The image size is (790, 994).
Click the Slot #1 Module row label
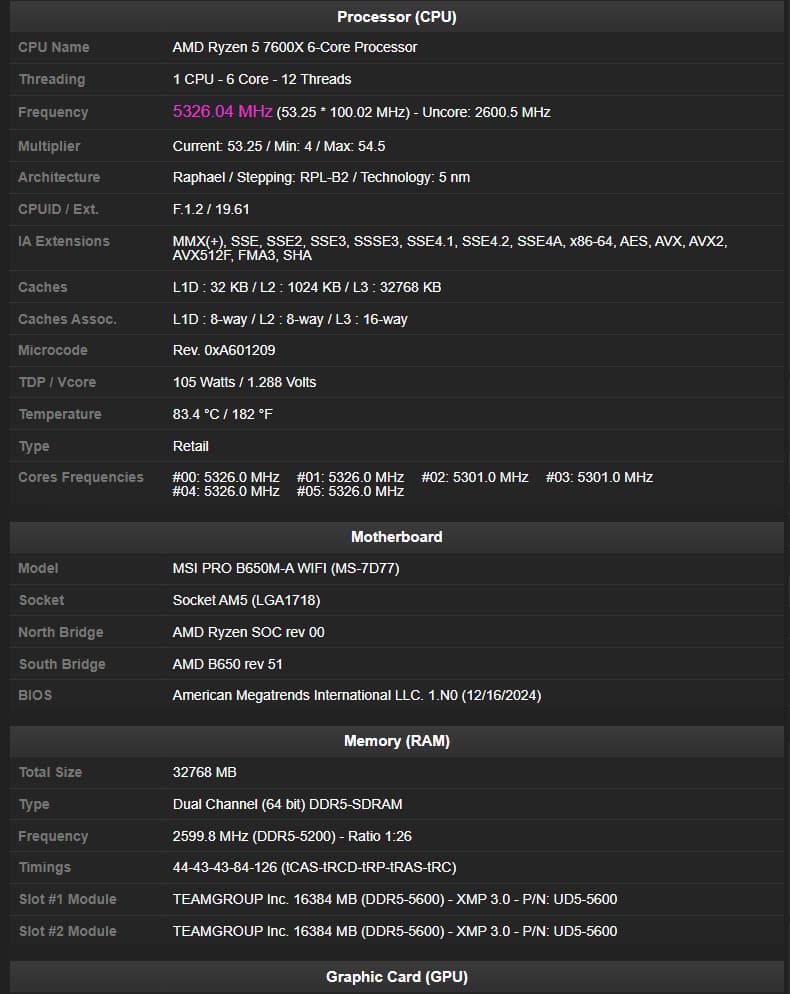(68, 900)
